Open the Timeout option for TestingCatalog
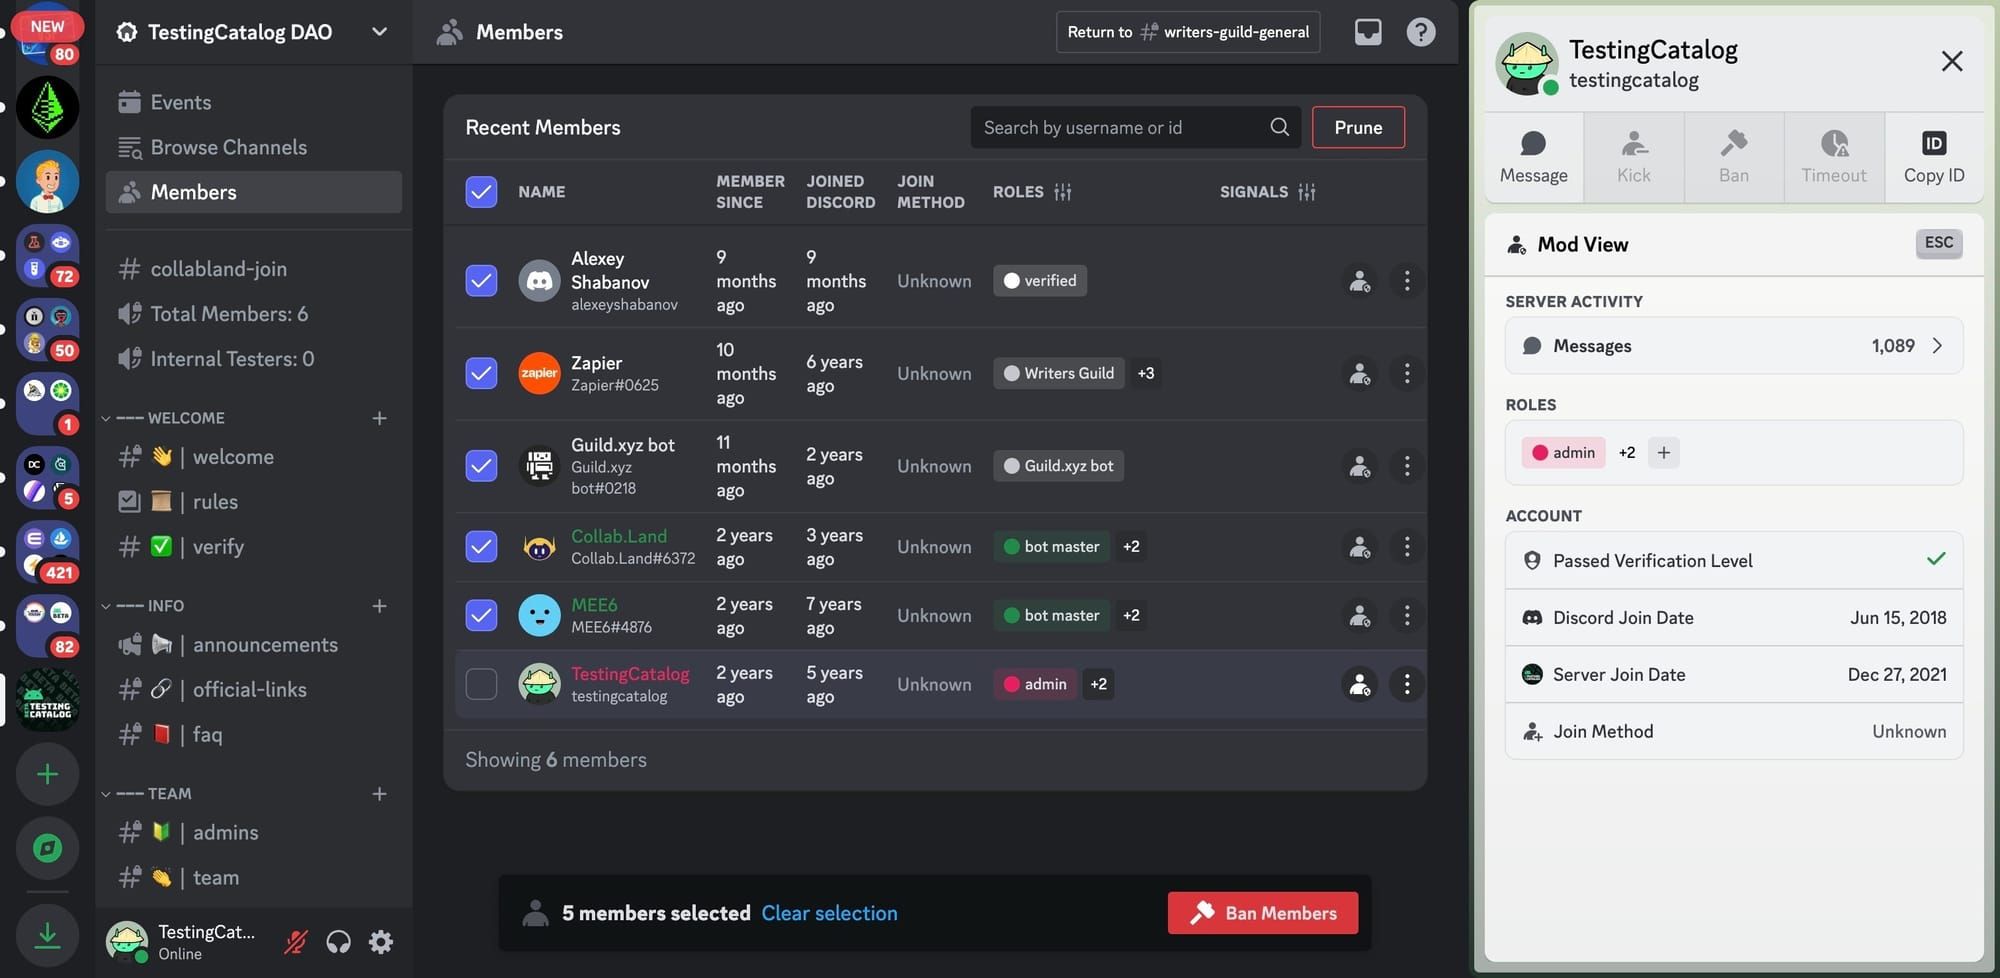Image resolution: width=2000 pixels, height=978 pixels. pos(1833,157)
